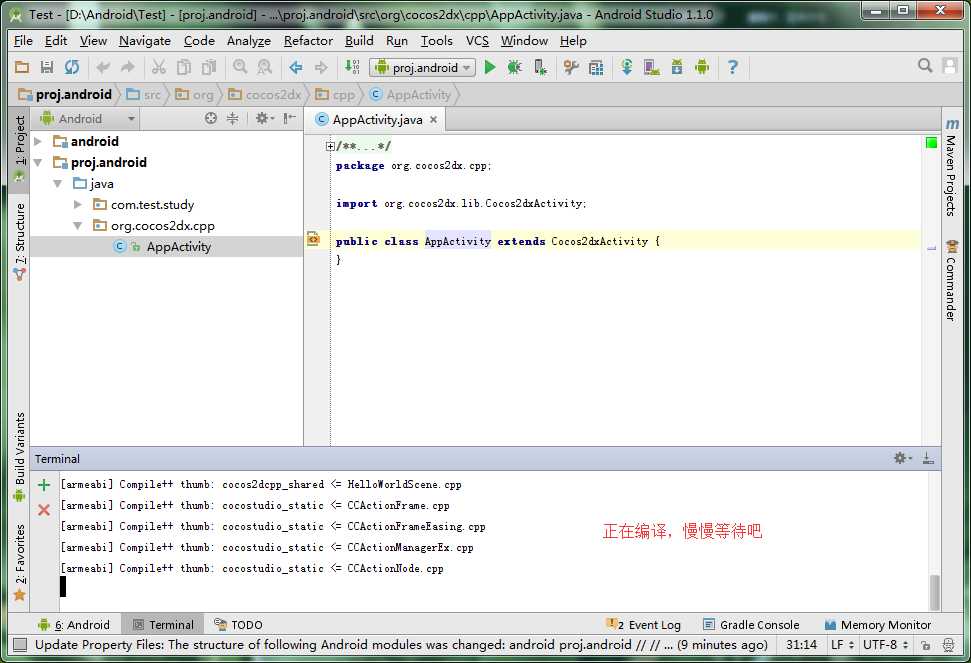
Task: Expand the android module tree node
Action: click(38, 142)
